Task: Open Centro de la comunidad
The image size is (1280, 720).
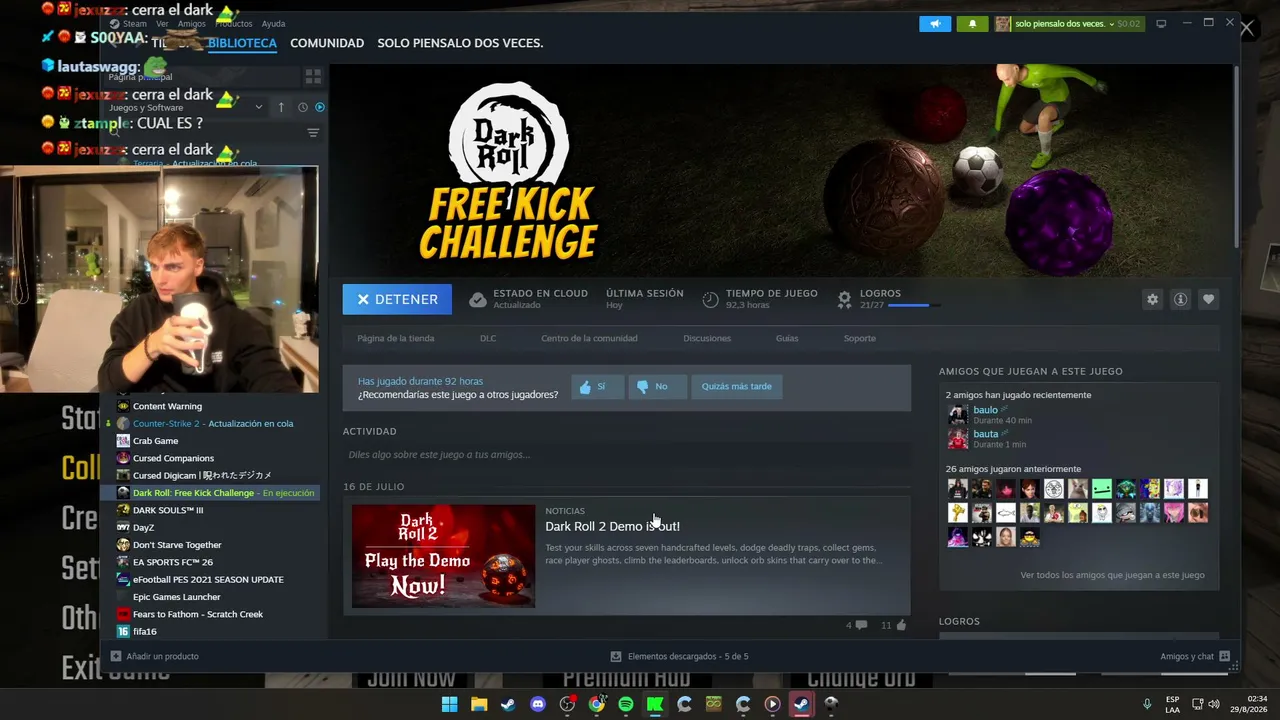Action: click(589, 338)
